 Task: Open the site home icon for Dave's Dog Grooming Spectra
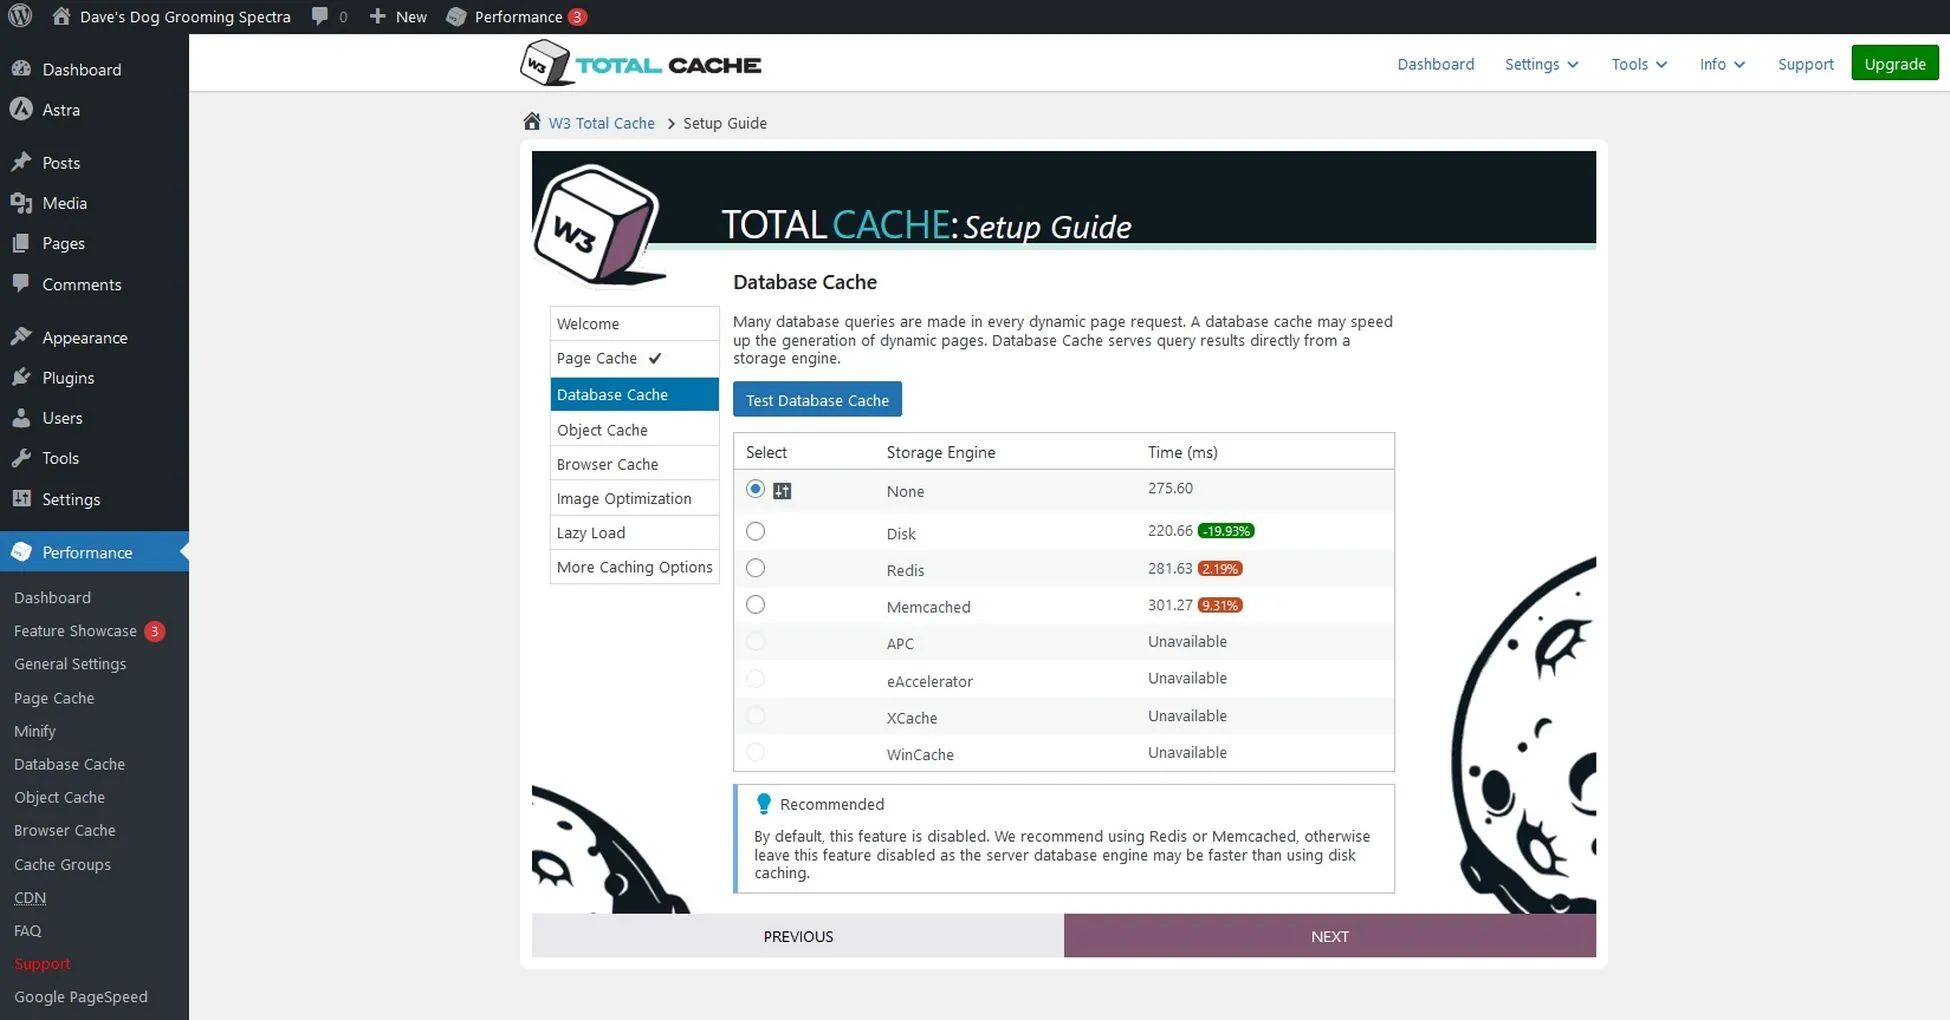[61, 16]
